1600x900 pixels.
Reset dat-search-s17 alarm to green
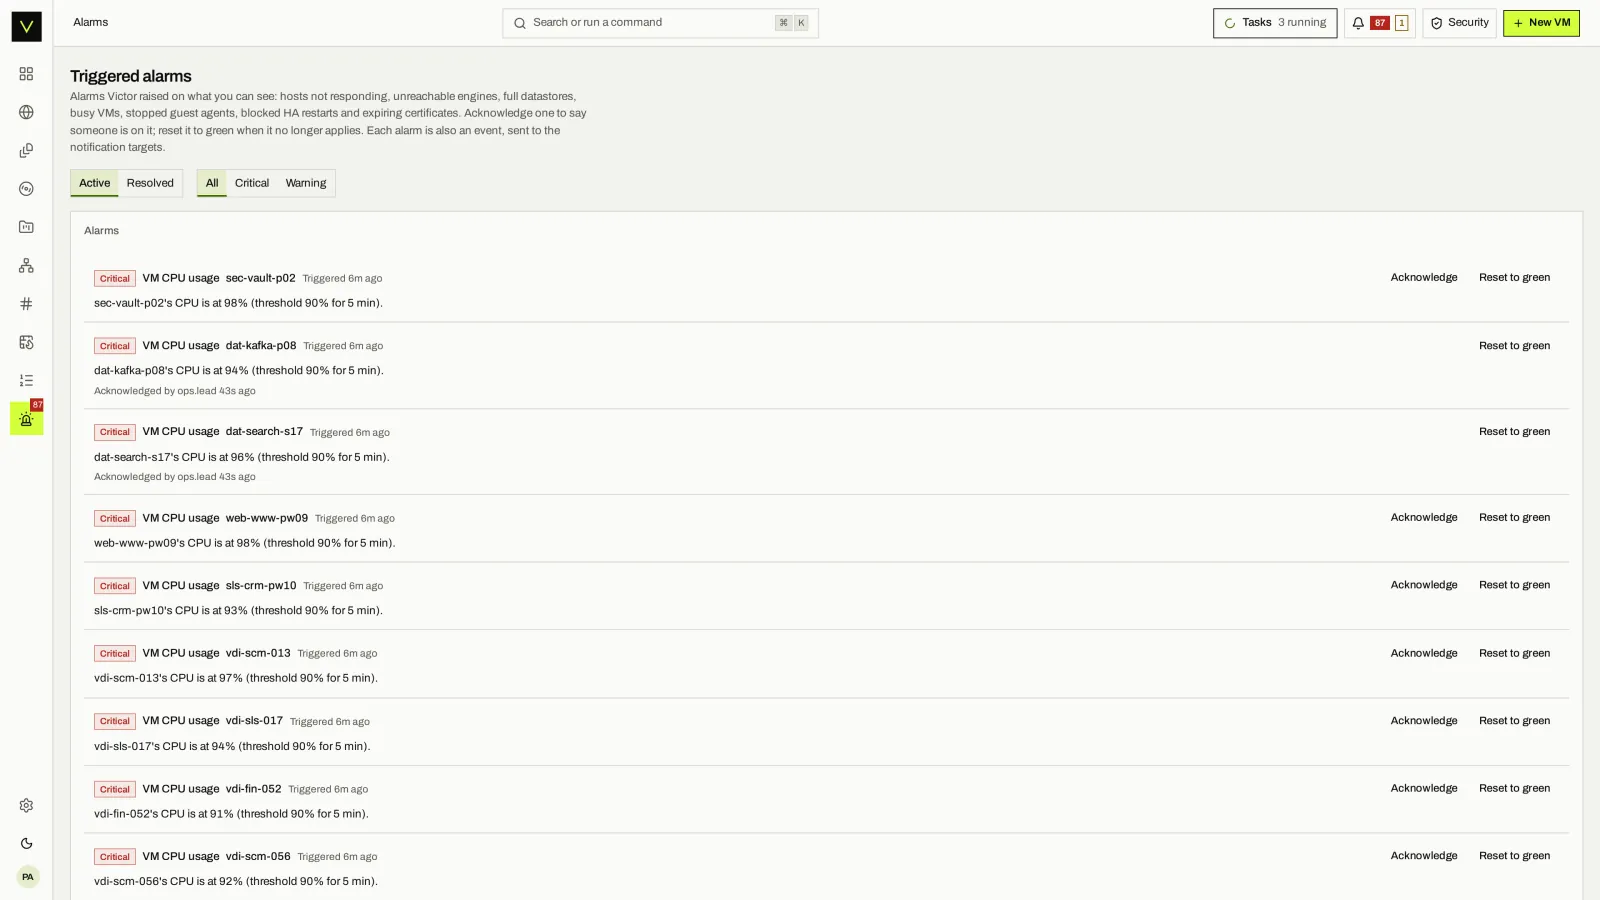[1514, 432]
